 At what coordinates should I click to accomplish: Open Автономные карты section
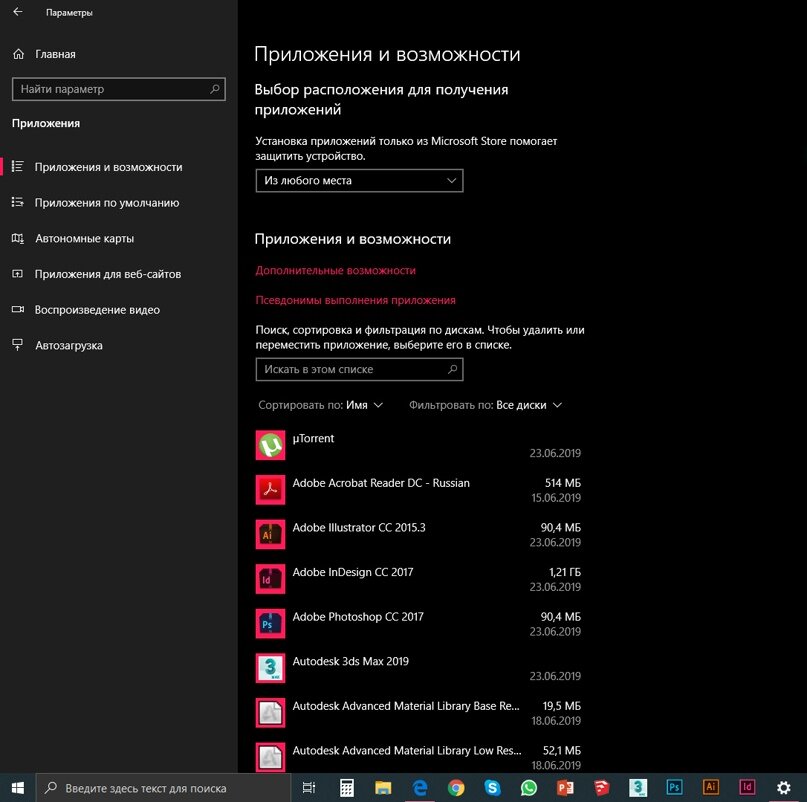(84, 238)
